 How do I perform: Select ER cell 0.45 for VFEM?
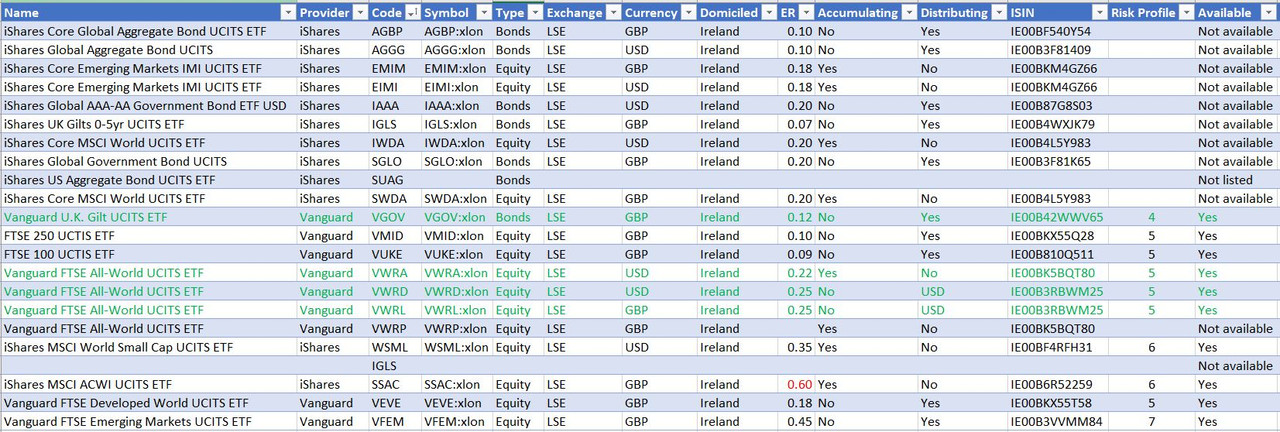coord(796,421)
